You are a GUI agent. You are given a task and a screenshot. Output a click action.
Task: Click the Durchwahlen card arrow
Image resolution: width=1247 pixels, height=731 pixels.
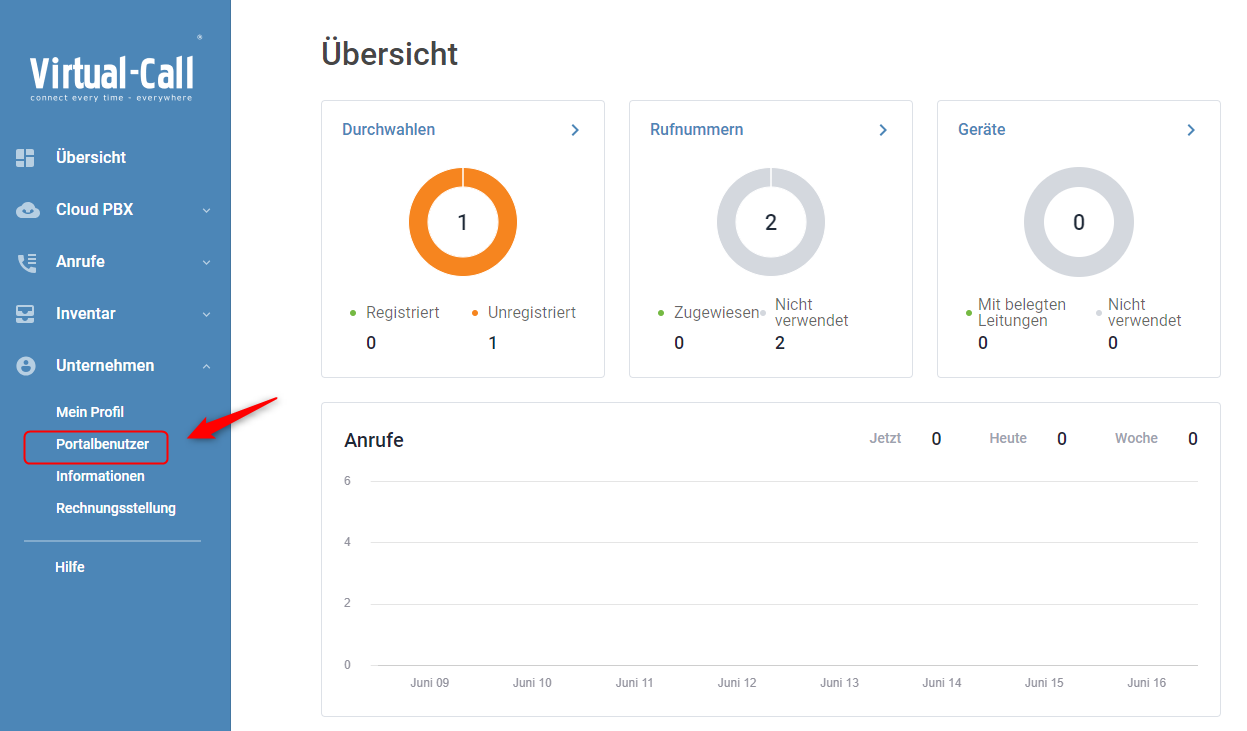coord(575,130)
